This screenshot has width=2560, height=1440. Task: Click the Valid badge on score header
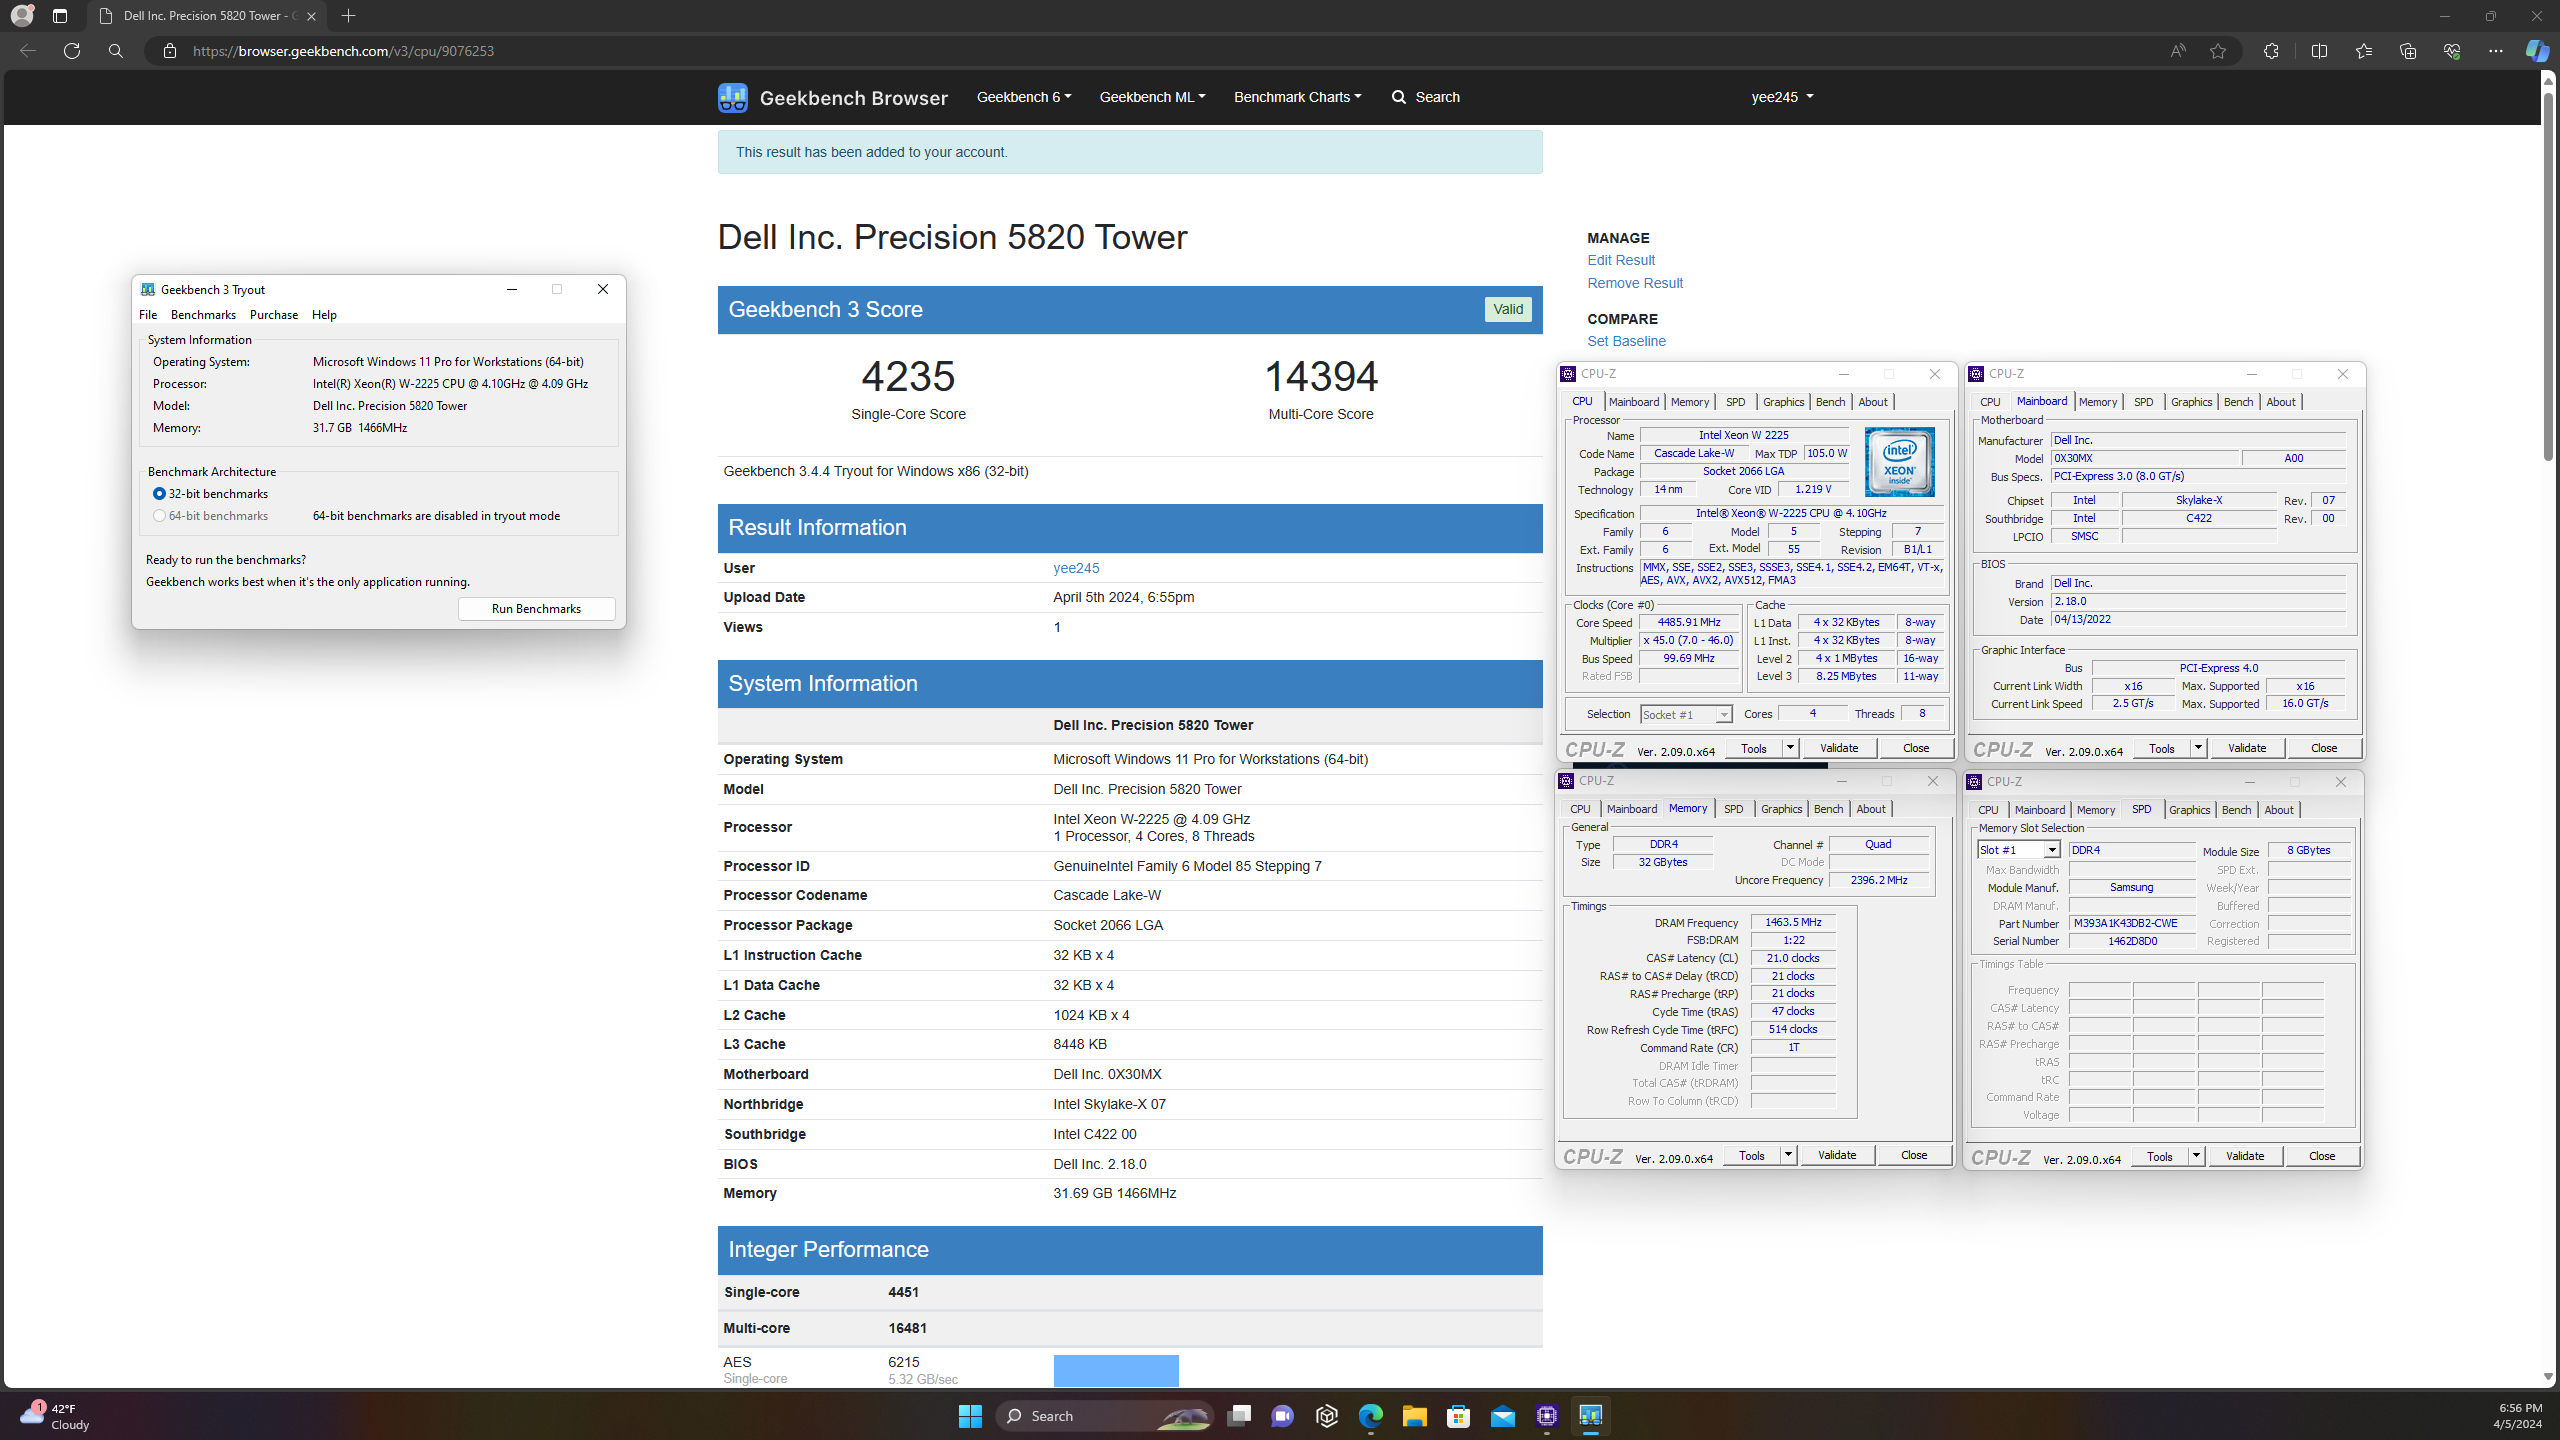[x=1507, y=309]
